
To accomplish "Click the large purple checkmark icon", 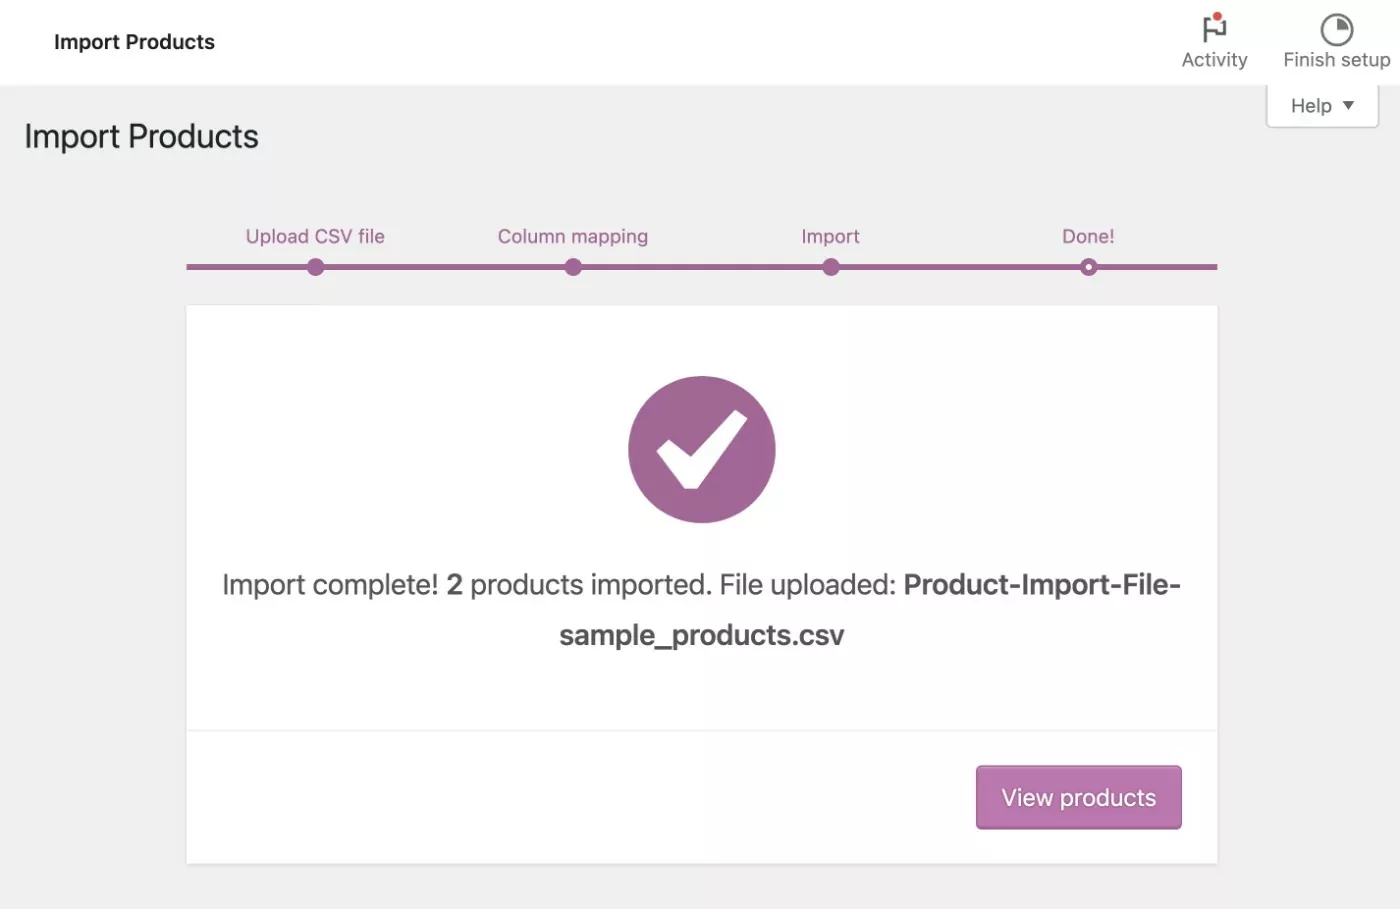I will 701,449.
